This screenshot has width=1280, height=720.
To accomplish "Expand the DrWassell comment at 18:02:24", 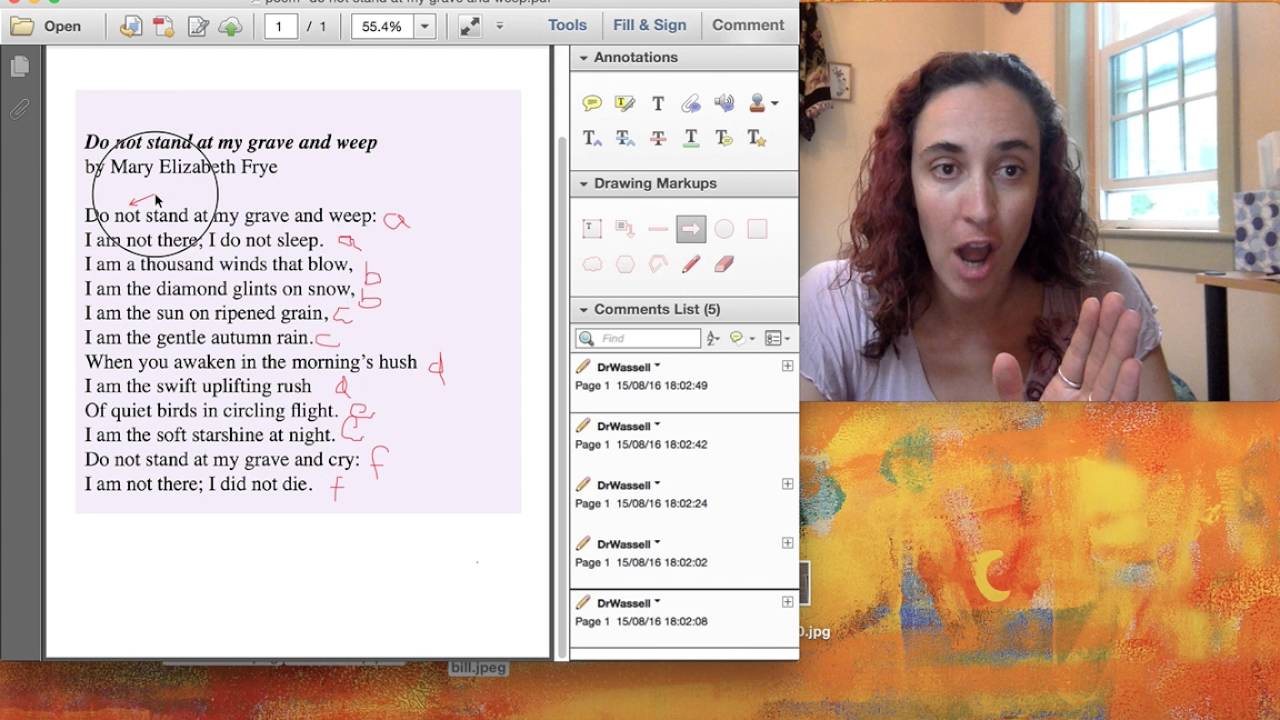I will pyautogui.click(x=787, y=484).
